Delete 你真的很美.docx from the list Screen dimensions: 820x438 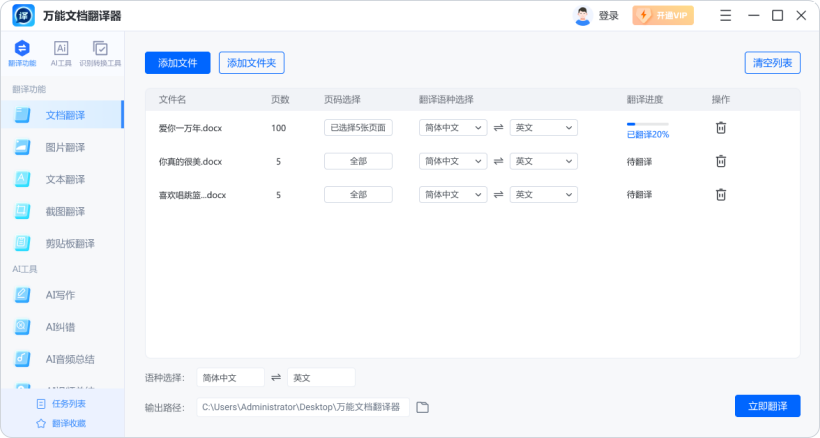coord(721,161)
